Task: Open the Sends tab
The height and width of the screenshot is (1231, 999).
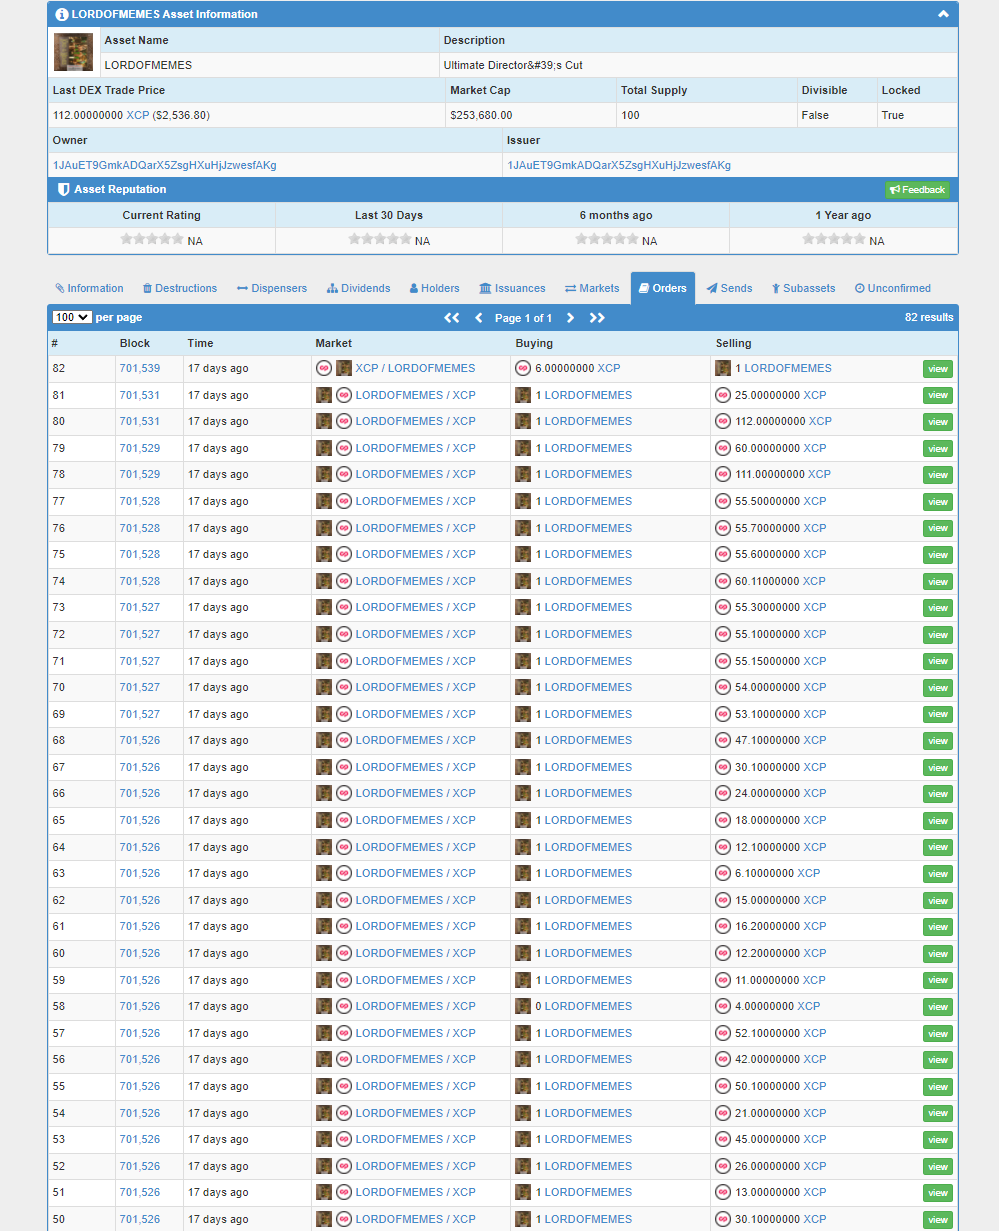Action: (729, 288)
